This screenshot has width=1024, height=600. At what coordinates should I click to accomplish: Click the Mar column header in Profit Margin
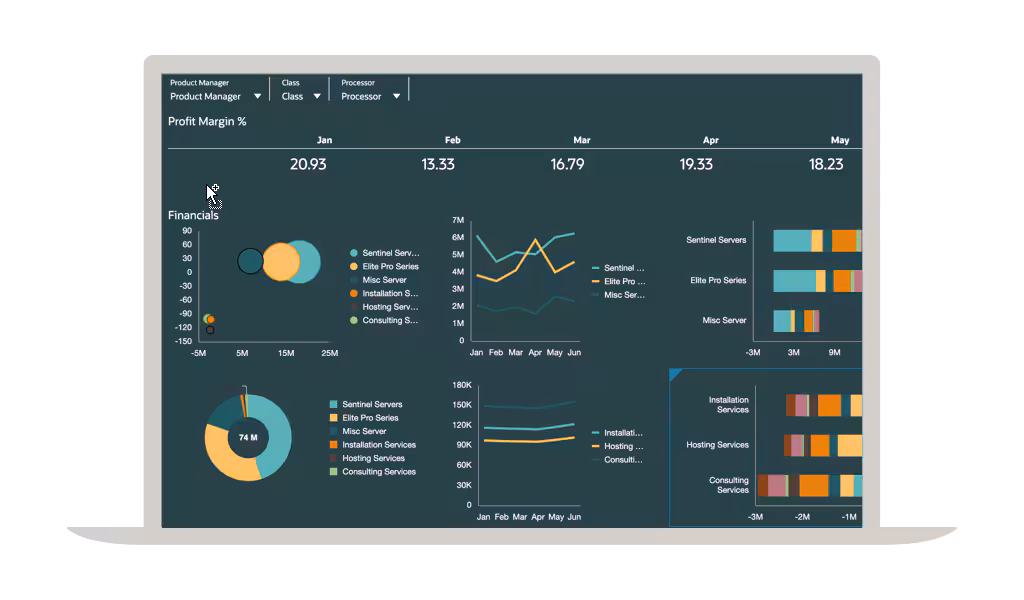tap(582, 140)
